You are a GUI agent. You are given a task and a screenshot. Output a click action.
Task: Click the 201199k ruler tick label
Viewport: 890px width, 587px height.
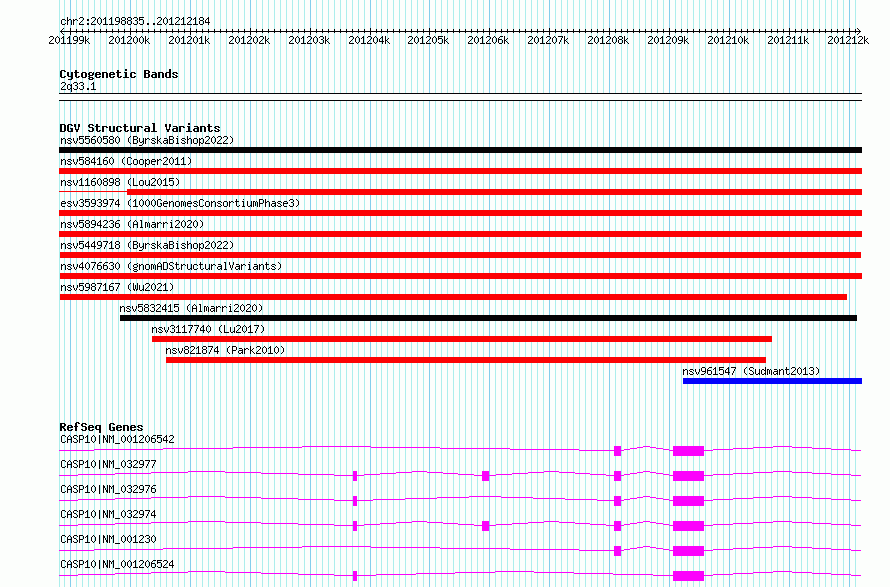(x=69, y=40)
